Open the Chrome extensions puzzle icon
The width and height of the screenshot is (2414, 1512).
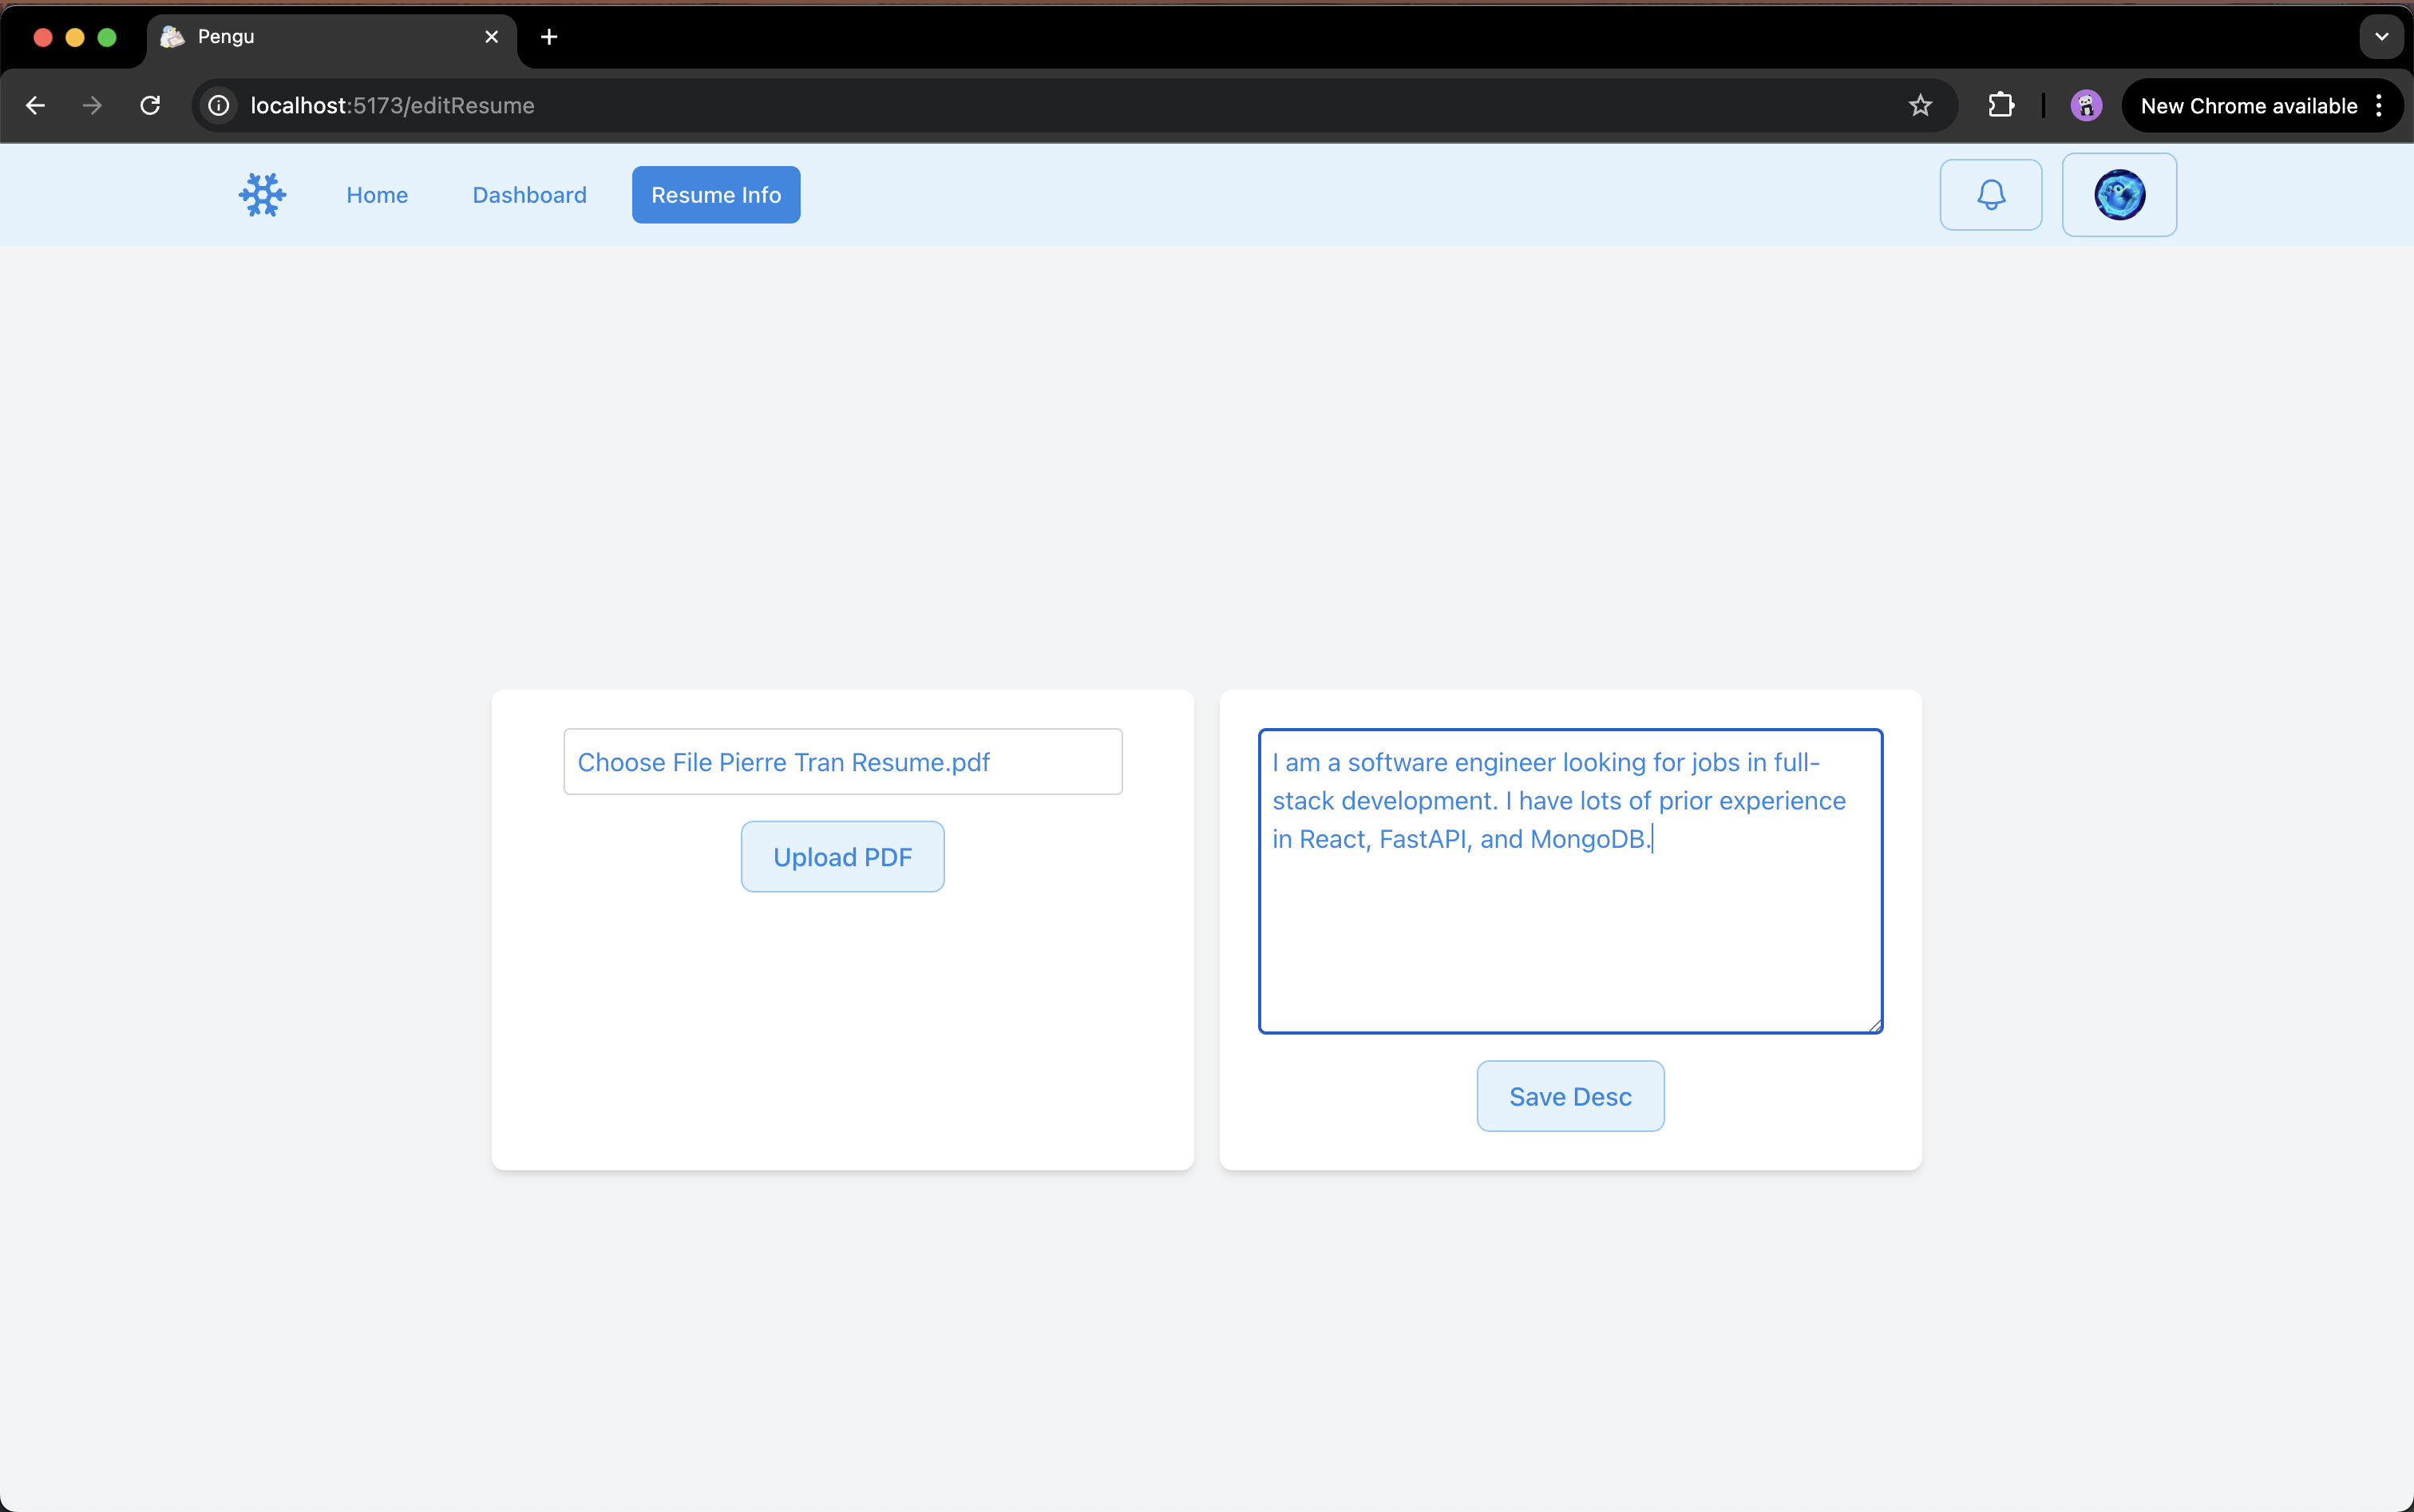(x=2000, y=106)
